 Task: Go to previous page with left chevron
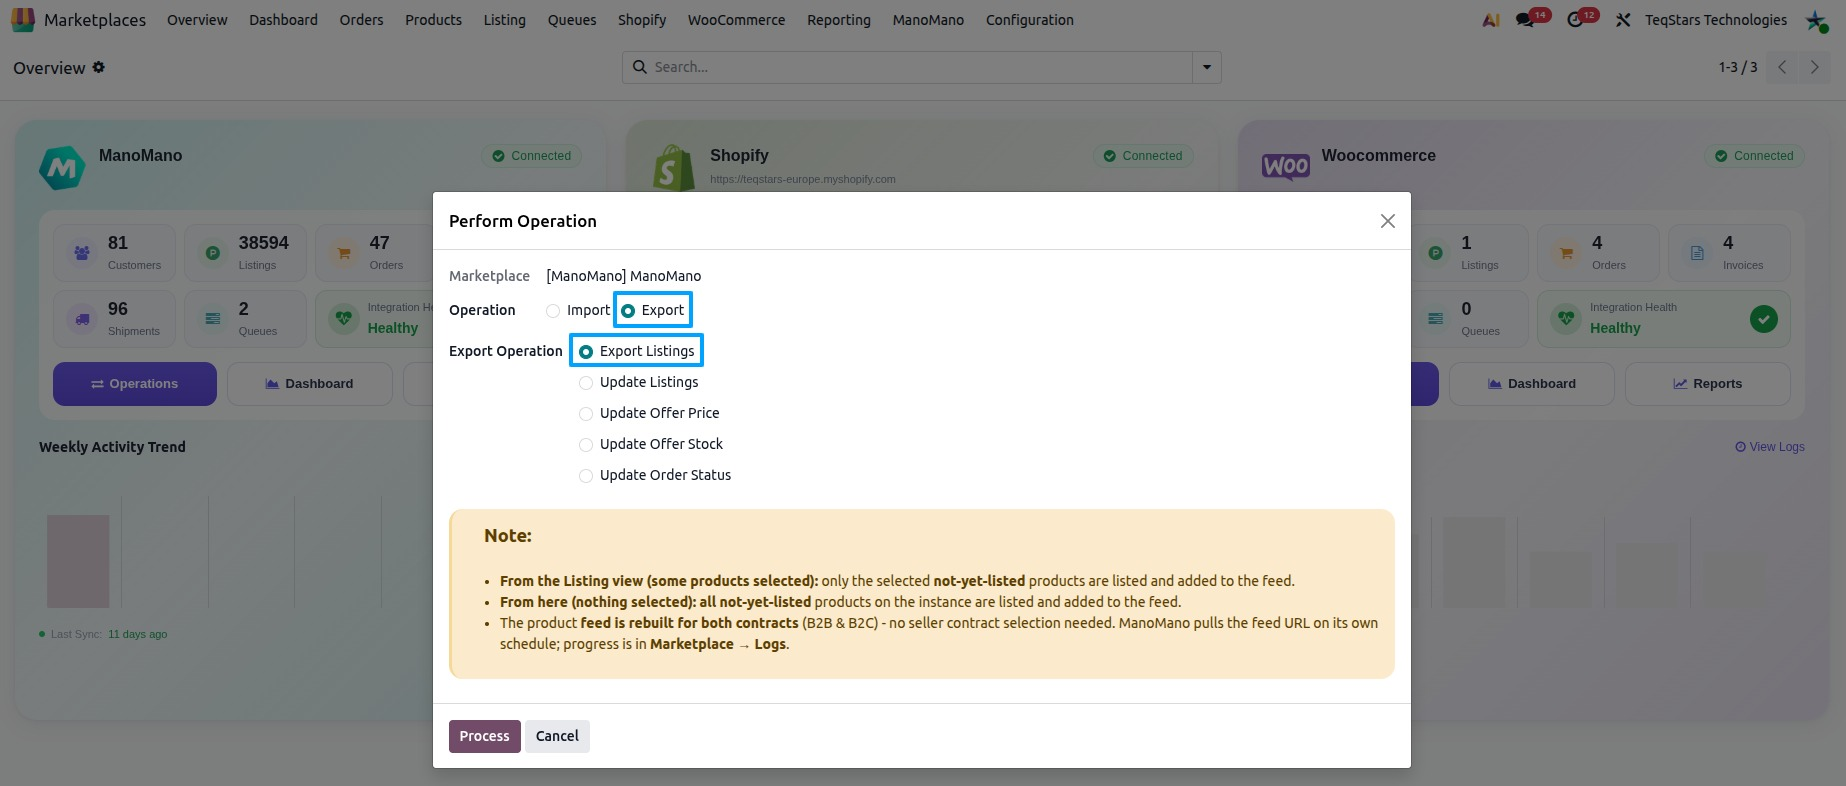[1782, 67]
